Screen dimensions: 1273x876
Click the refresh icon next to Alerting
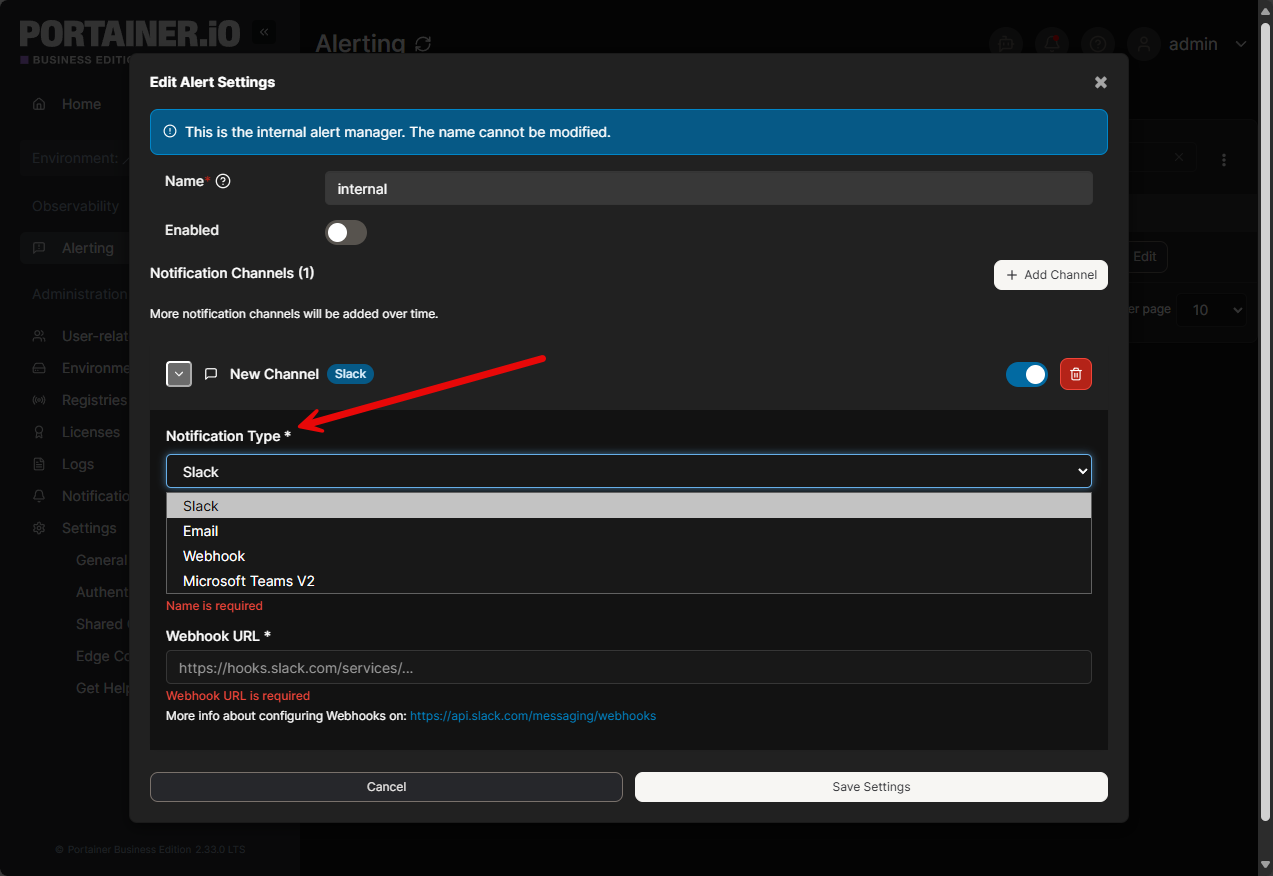(x=423, y=44)
